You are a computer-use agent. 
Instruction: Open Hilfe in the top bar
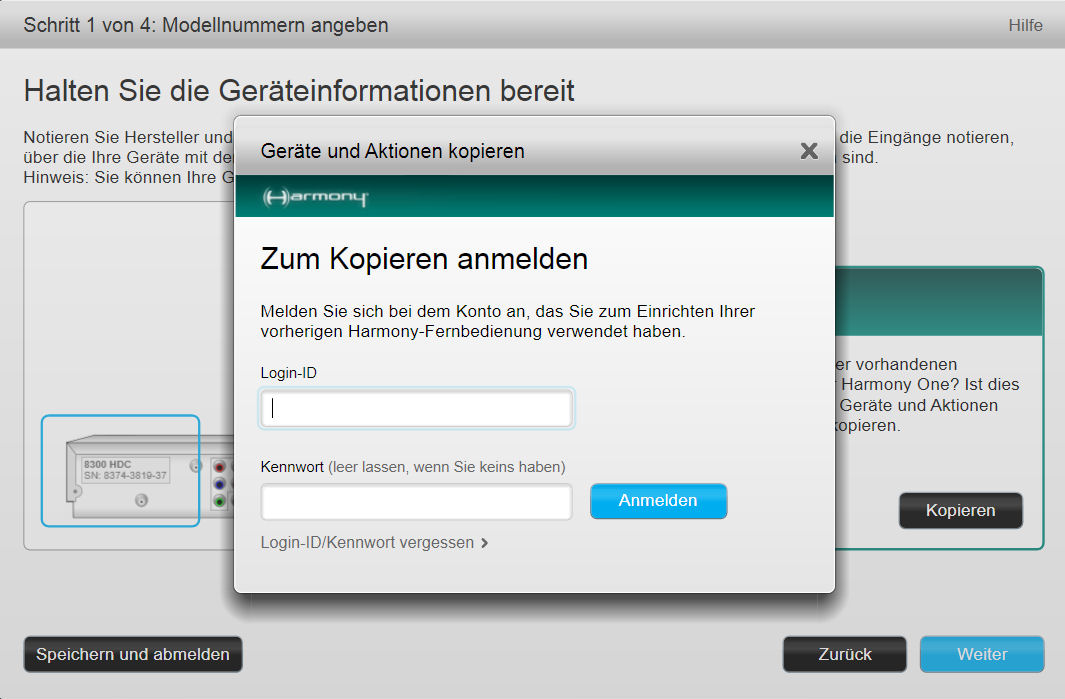click(x=1025, y=25)
